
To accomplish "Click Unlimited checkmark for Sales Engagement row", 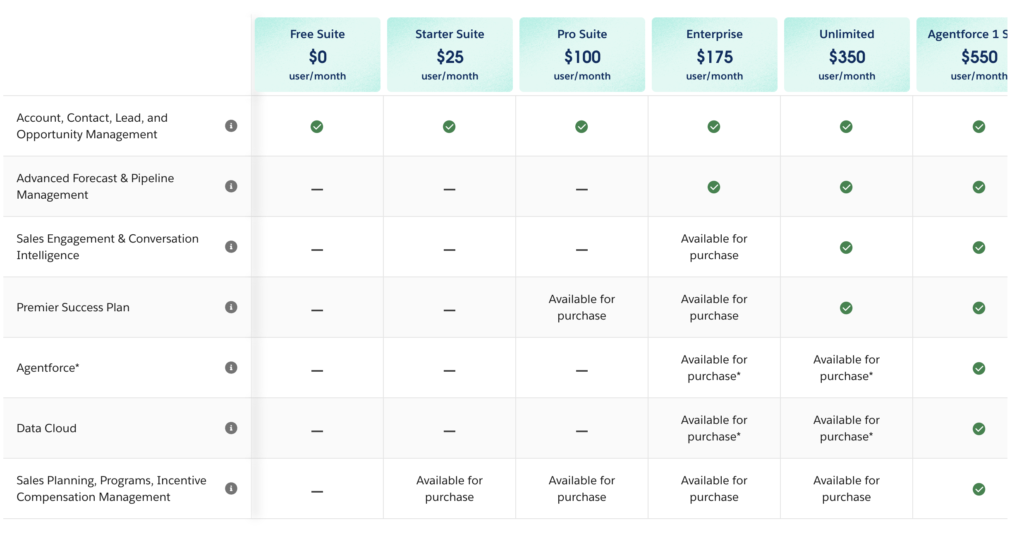I will (846, 247).
